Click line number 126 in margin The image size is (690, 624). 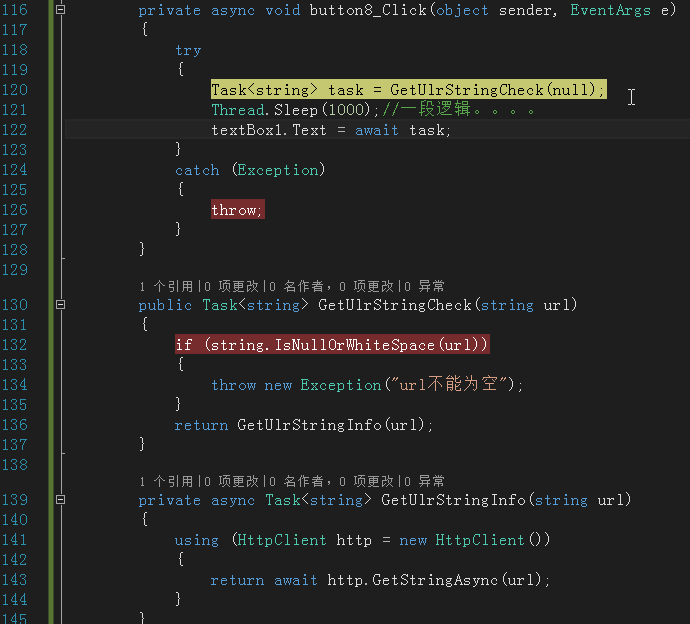tap(15, 210)
